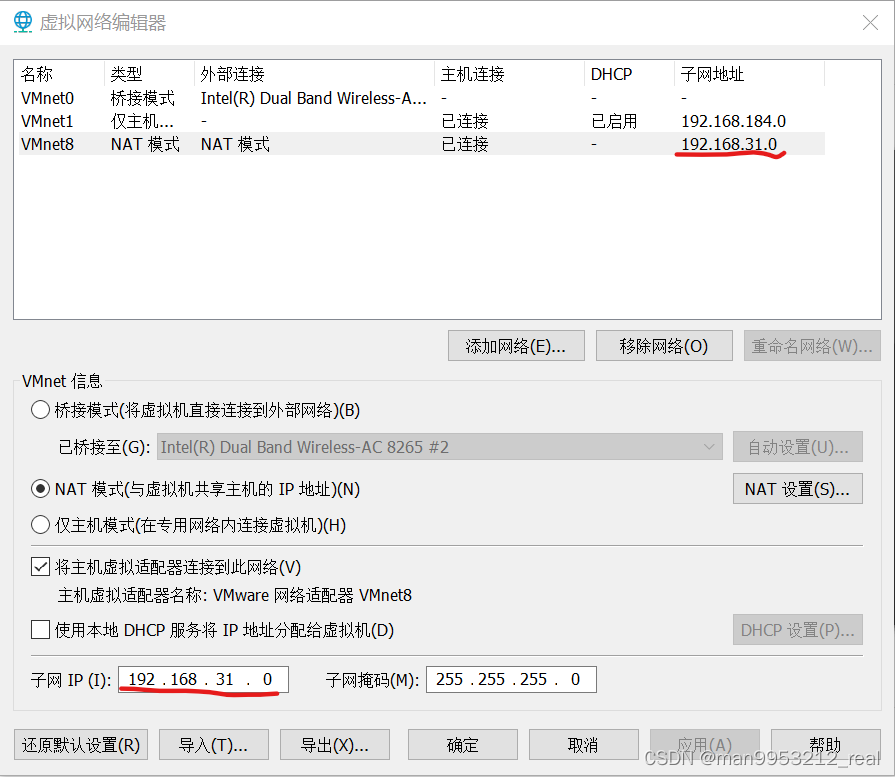The width and height of the screenshot is (895, 777).
Task: Click 应用(A) button
Action: [x=704, y=745]
